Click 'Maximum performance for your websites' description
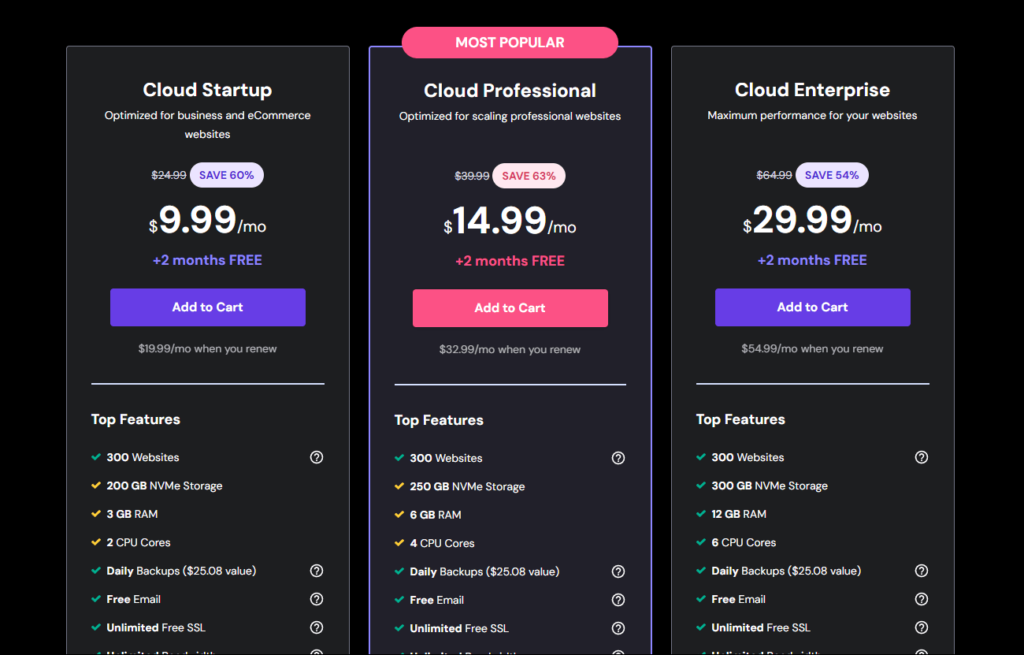The width and height of the screenshot is (1024, 655). click(812, 116)
